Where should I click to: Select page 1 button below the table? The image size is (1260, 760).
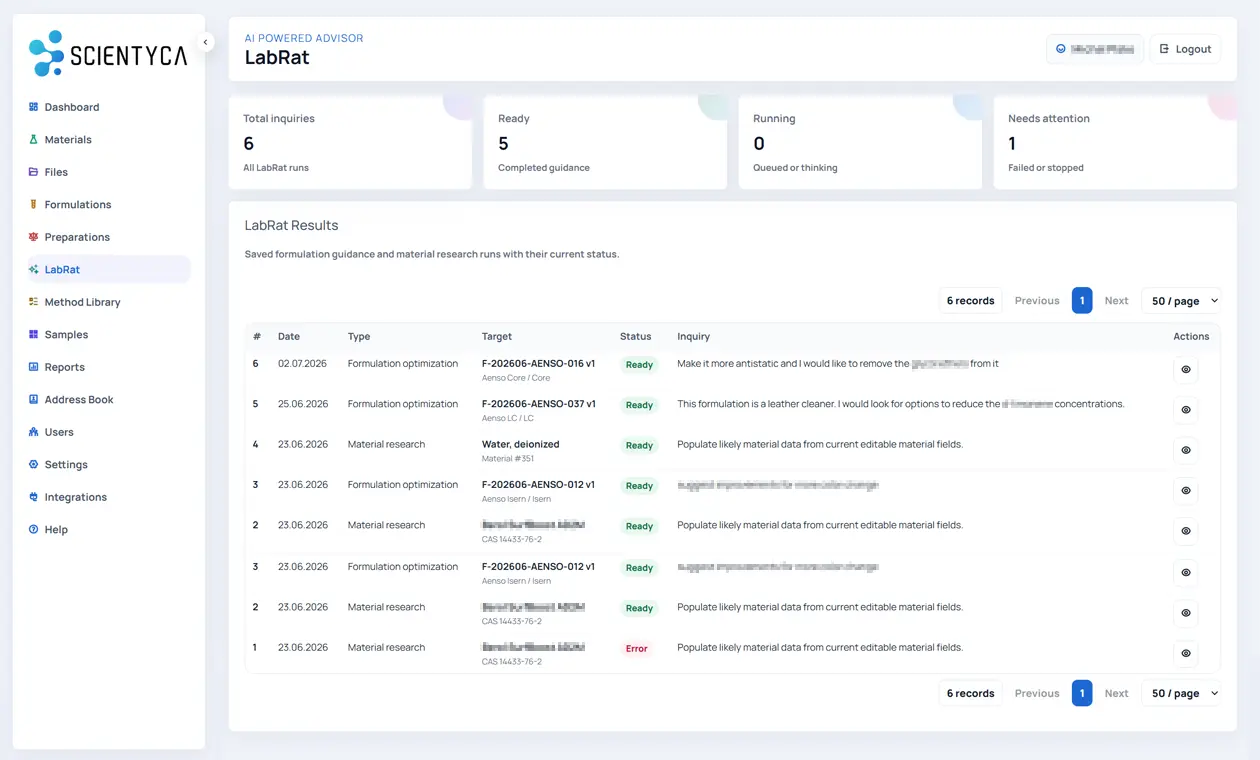pos(1082,693)
